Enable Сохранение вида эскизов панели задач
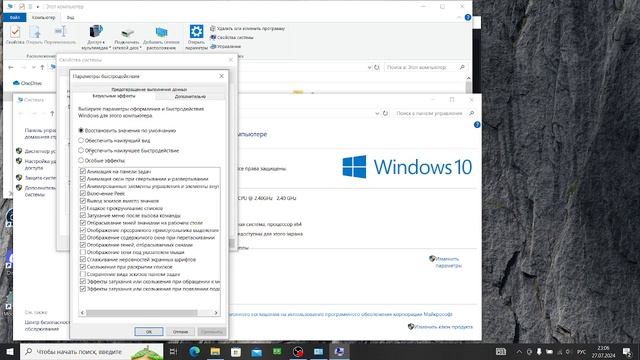 click(x=83, y=274)
